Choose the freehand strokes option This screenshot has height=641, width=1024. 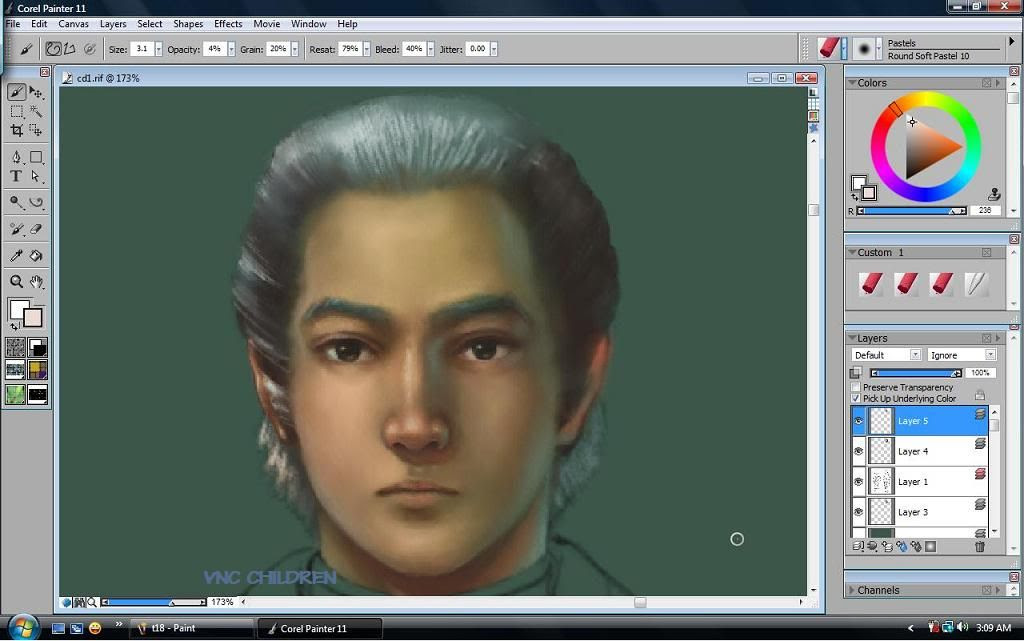coord(53,49)
